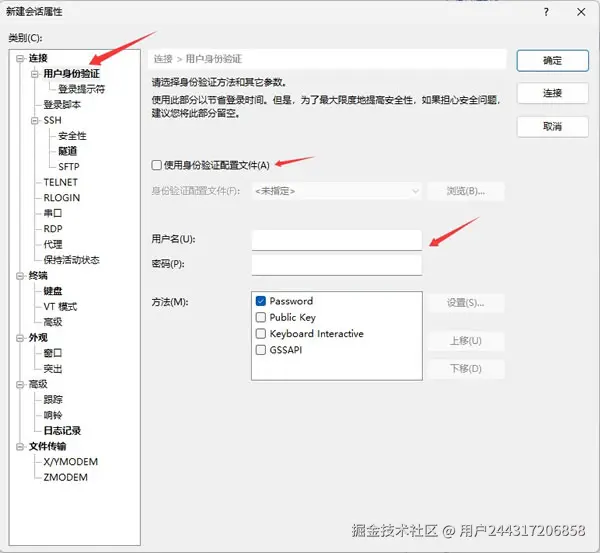Select SFTP tree item
Image resolution: width=600 pixels, height=553 pixels.
(69, 167)
